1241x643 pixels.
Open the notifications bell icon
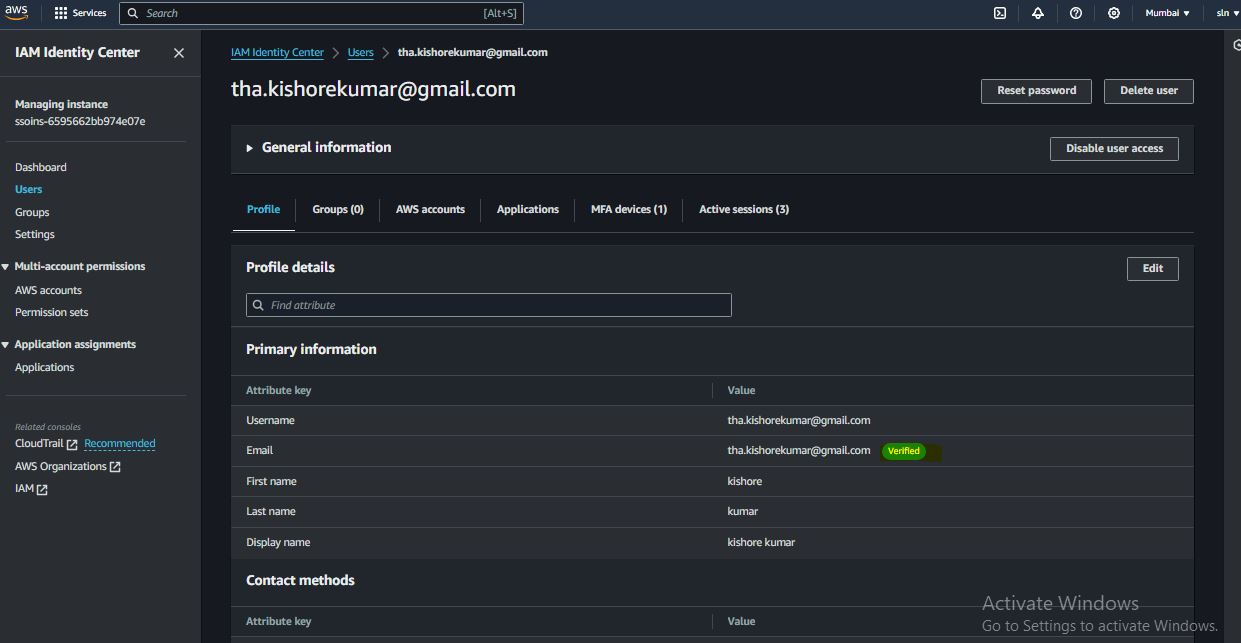[1037, 13]
